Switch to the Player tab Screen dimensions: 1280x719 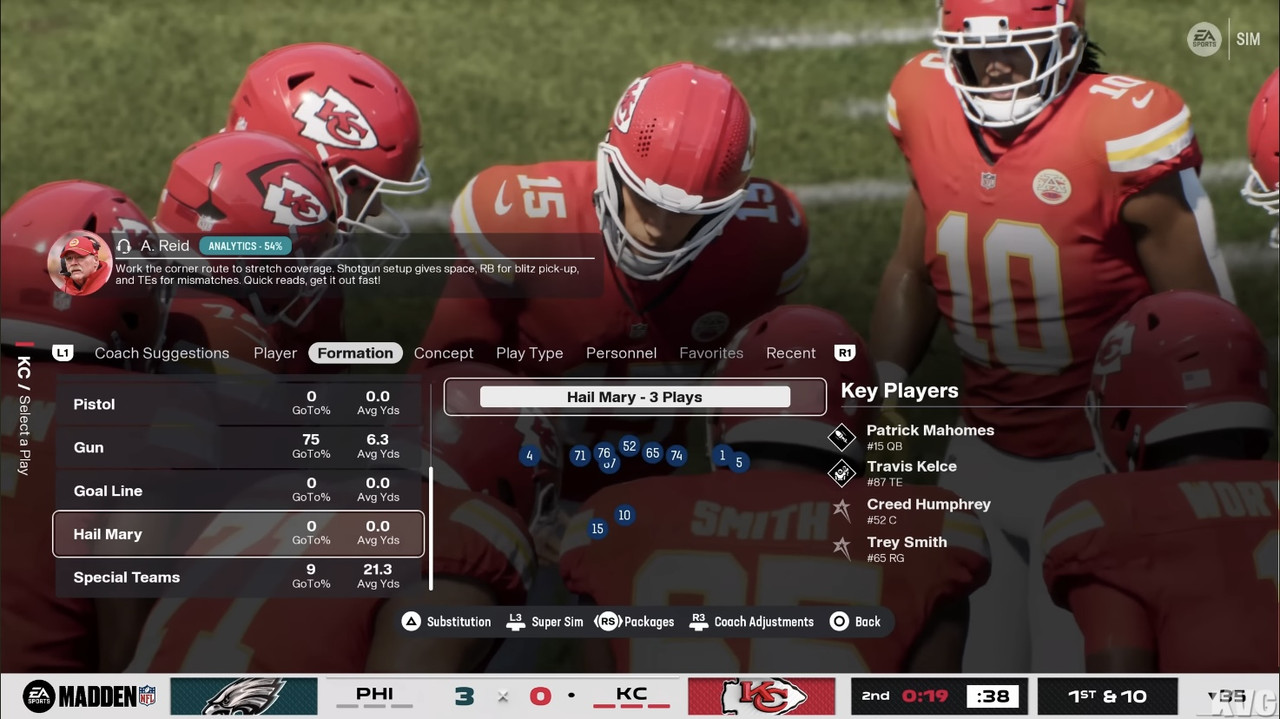tap(275, 353)
